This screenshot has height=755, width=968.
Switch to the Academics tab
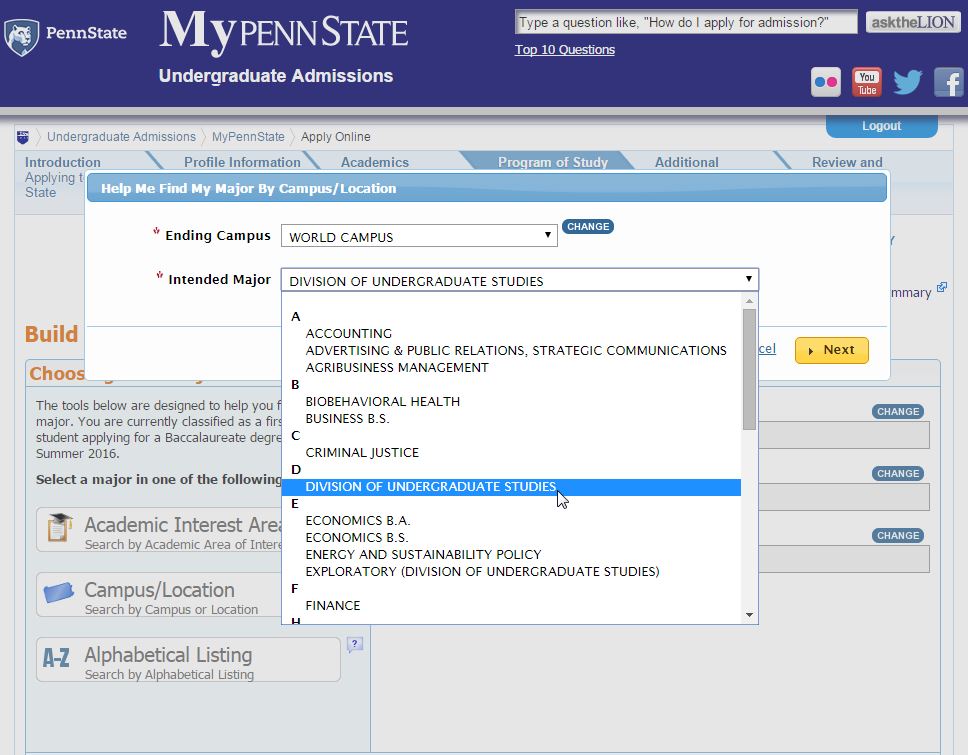coord(375,162)
